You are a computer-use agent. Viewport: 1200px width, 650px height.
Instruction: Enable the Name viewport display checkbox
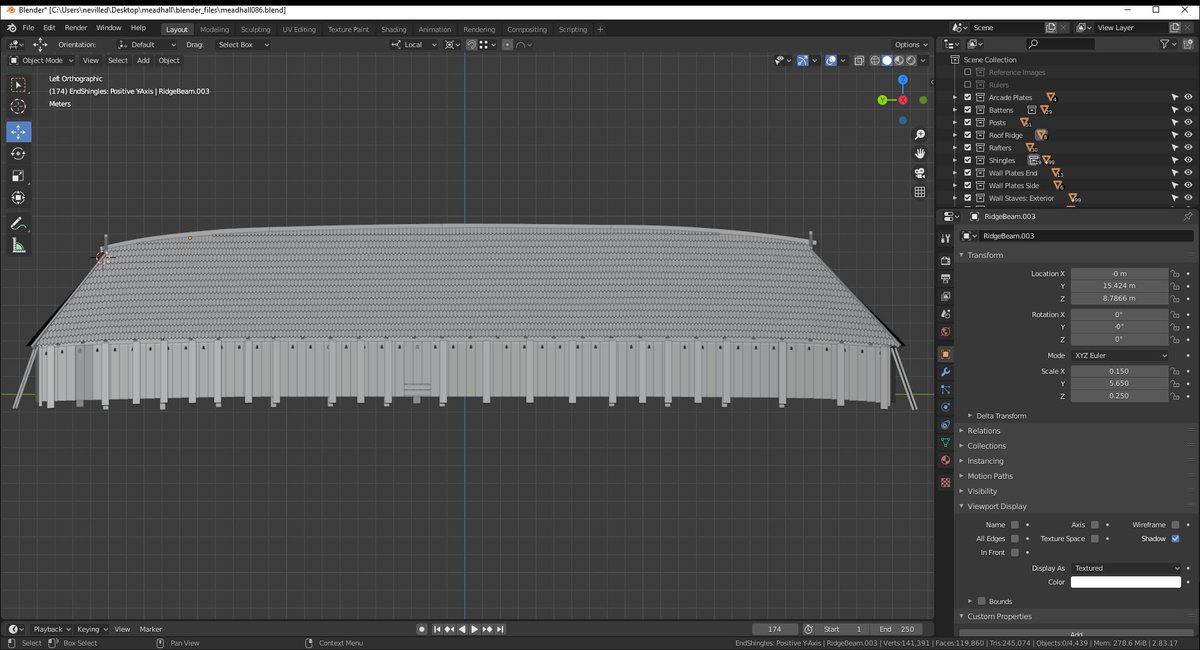(1015, 524)
